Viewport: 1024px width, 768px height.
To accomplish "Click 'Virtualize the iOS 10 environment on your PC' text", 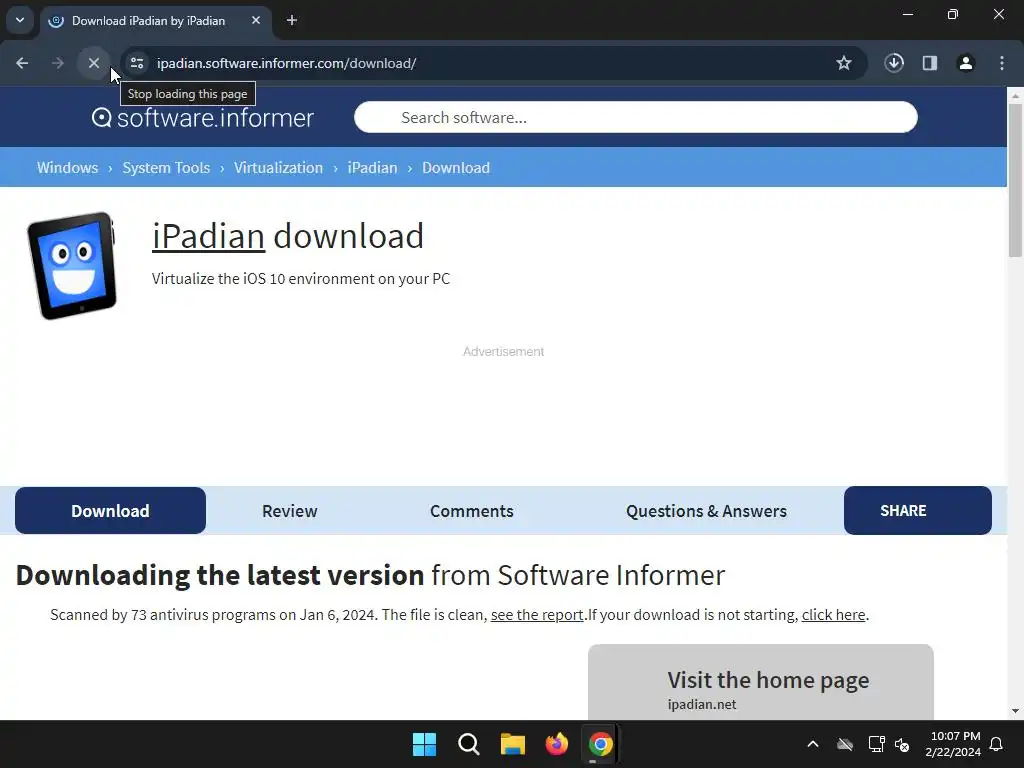I will point(301,279).
